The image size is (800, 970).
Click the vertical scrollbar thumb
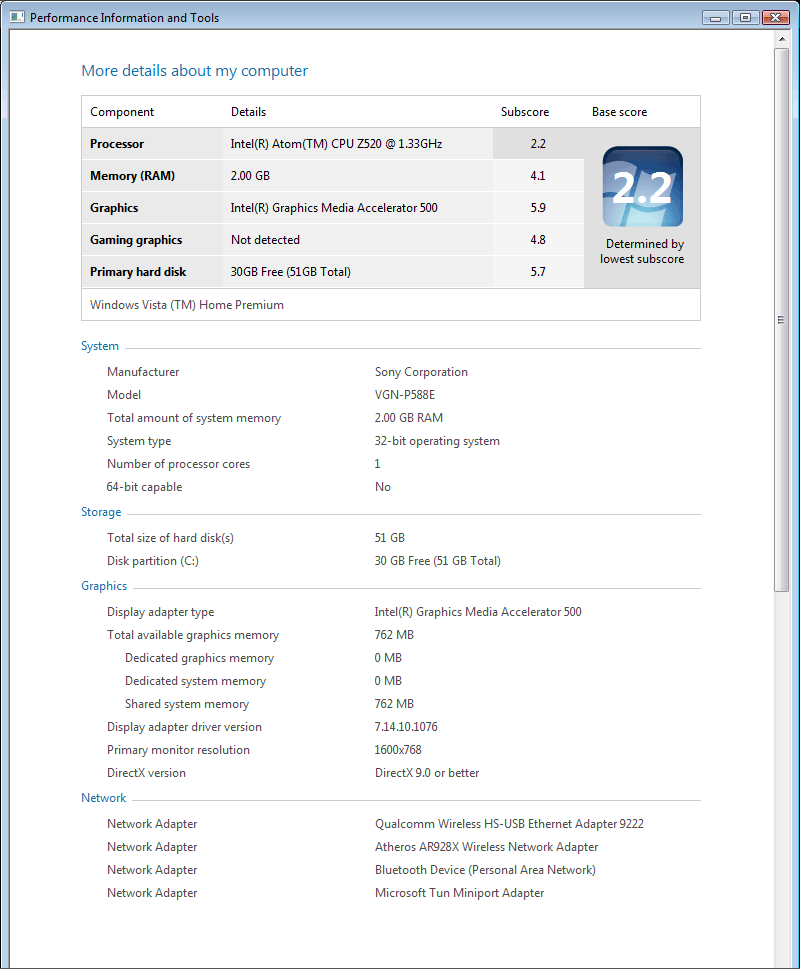click(x=782, y=320)
